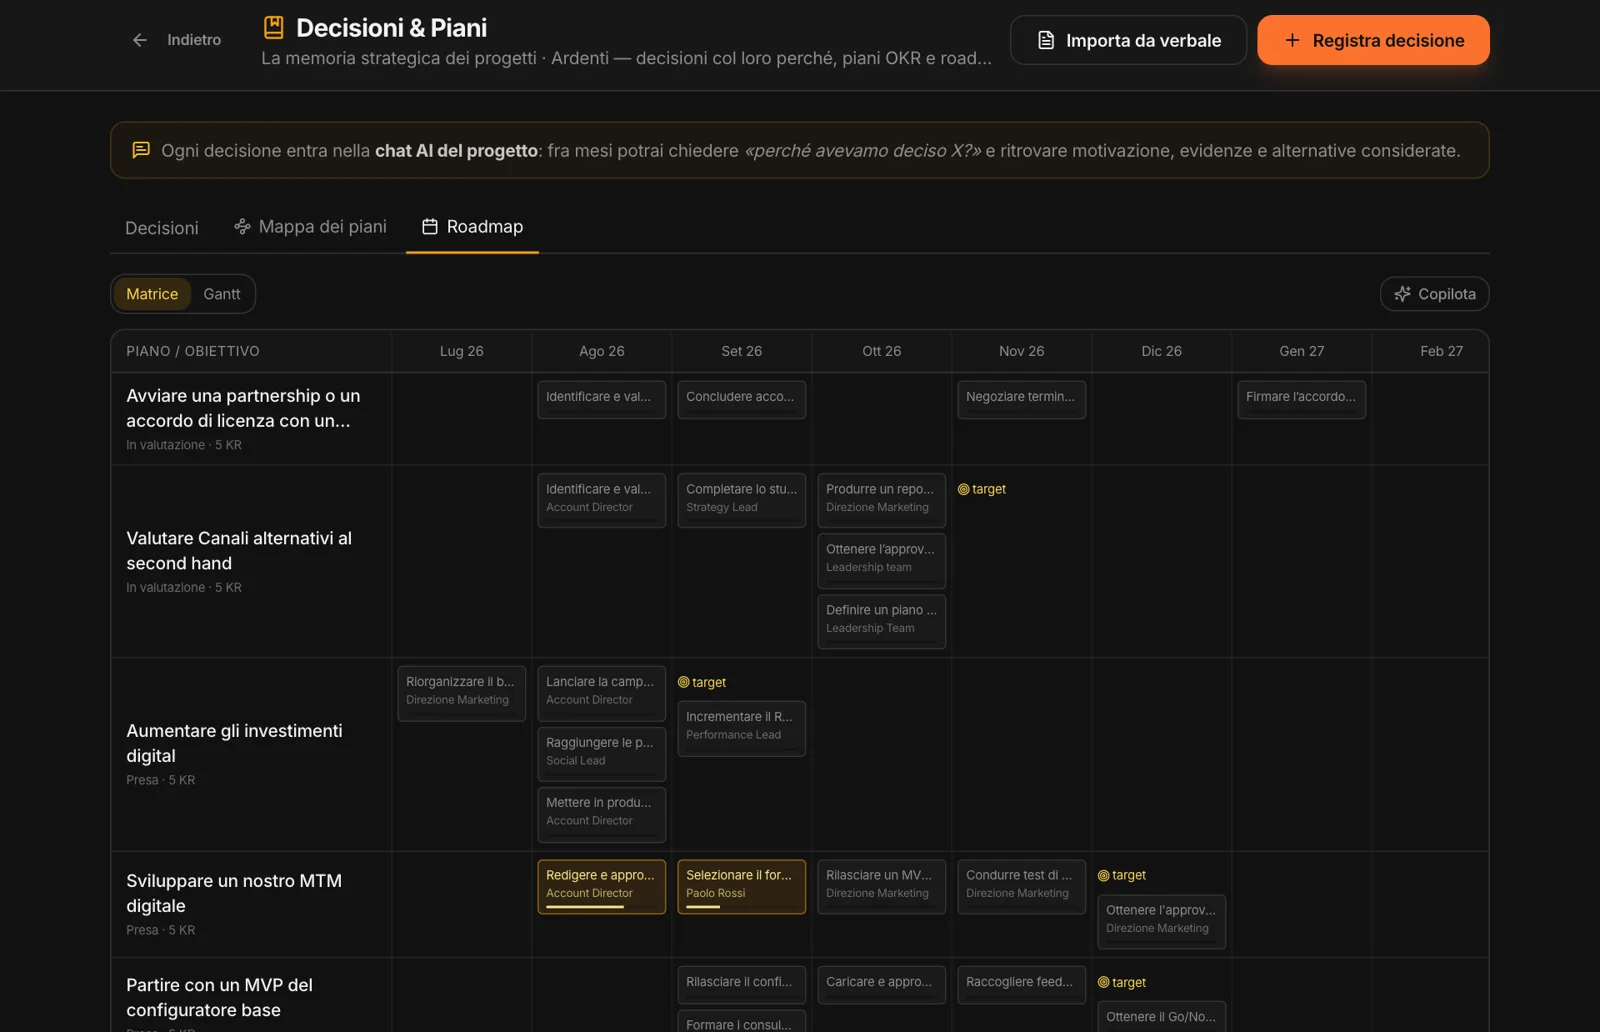Click the target icon in Sviluppare MTM row
The width and height of the screenshot is (1600, 1032).
coord(1103,875)
